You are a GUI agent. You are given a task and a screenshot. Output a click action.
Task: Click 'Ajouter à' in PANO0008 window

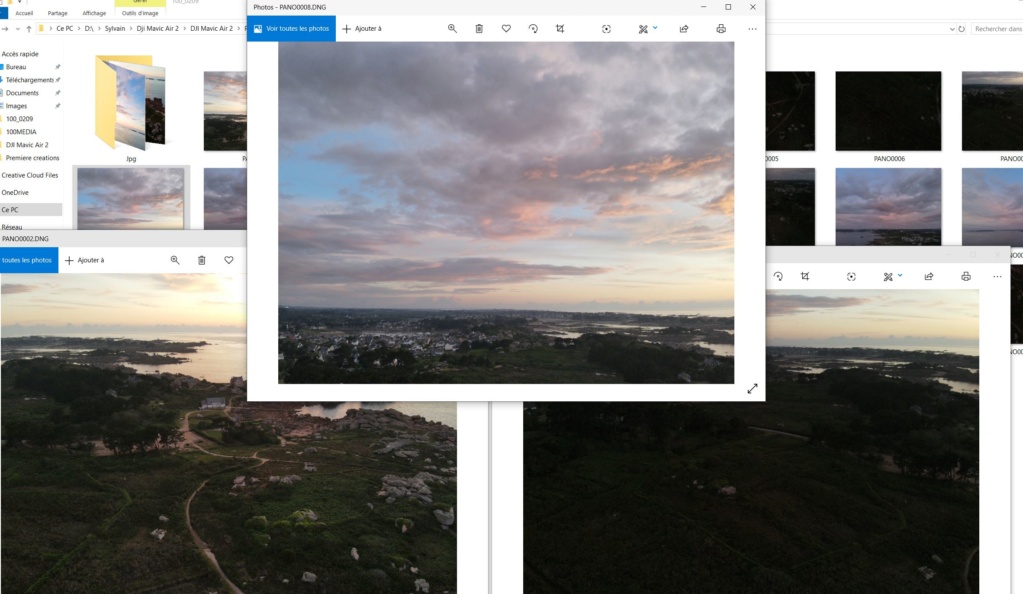(362, 29)
